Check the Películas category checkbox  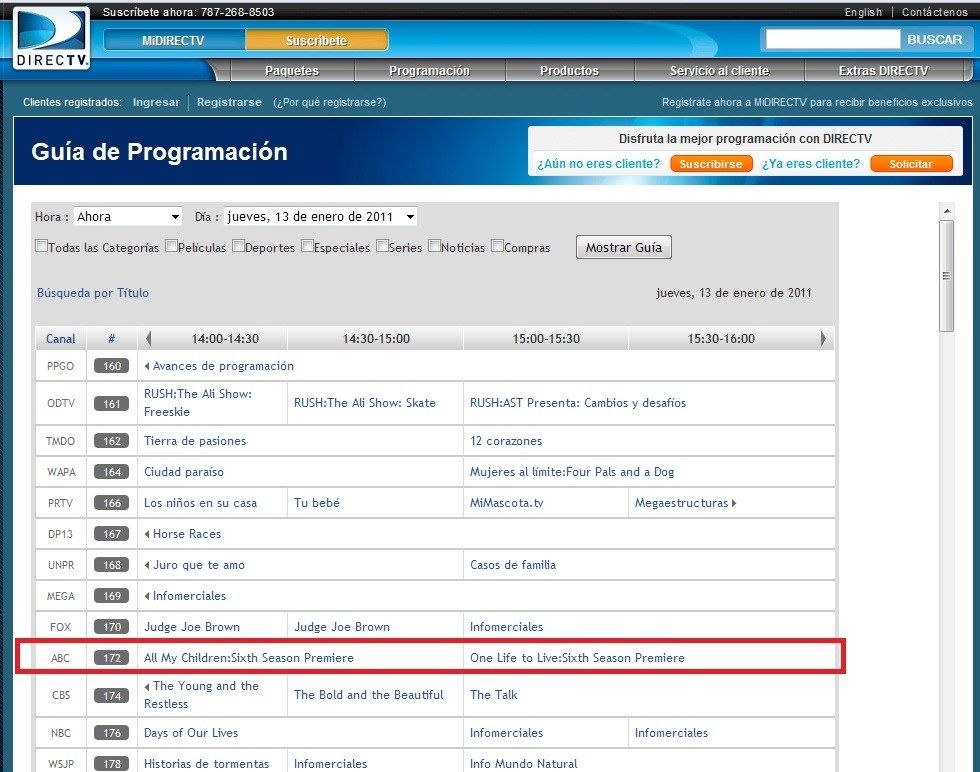pyautogui.click(x=171, y=246)
